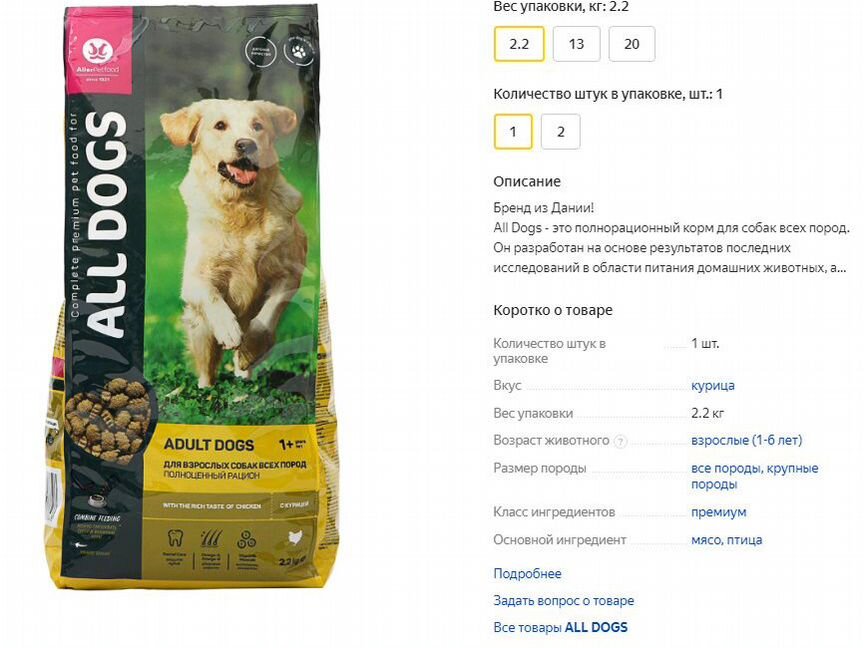Open the мясо, птица ingredient link
The image size is (864, 648).
726,540
